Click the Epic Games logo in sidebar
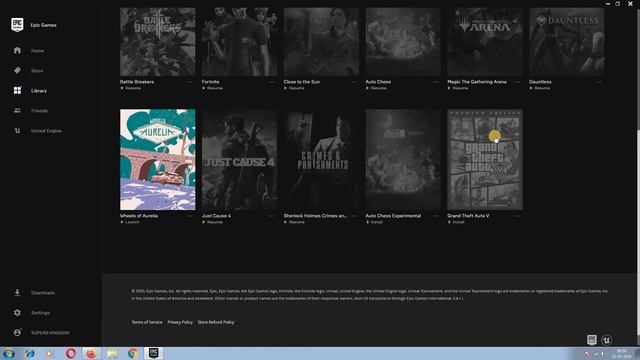 [17, 25]
